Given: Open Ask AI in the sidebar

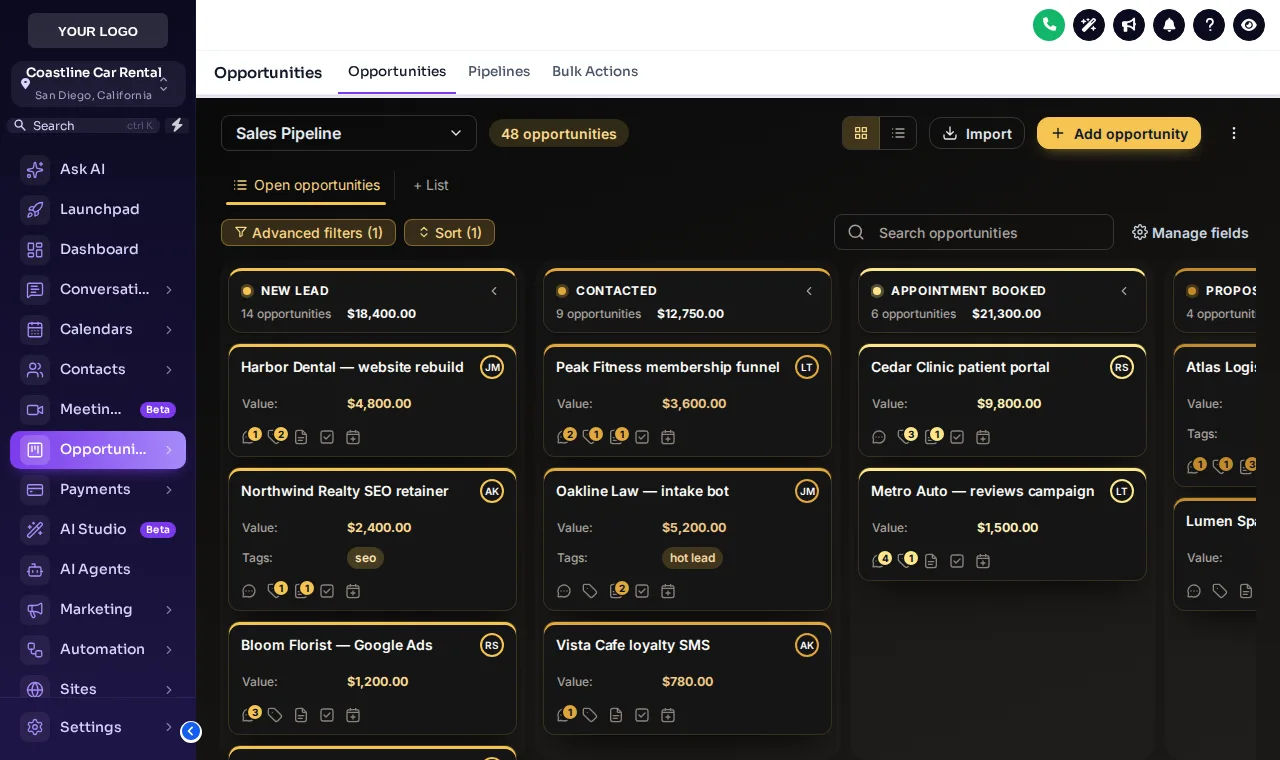Looking at the screenshot, I should coord(98,169).
